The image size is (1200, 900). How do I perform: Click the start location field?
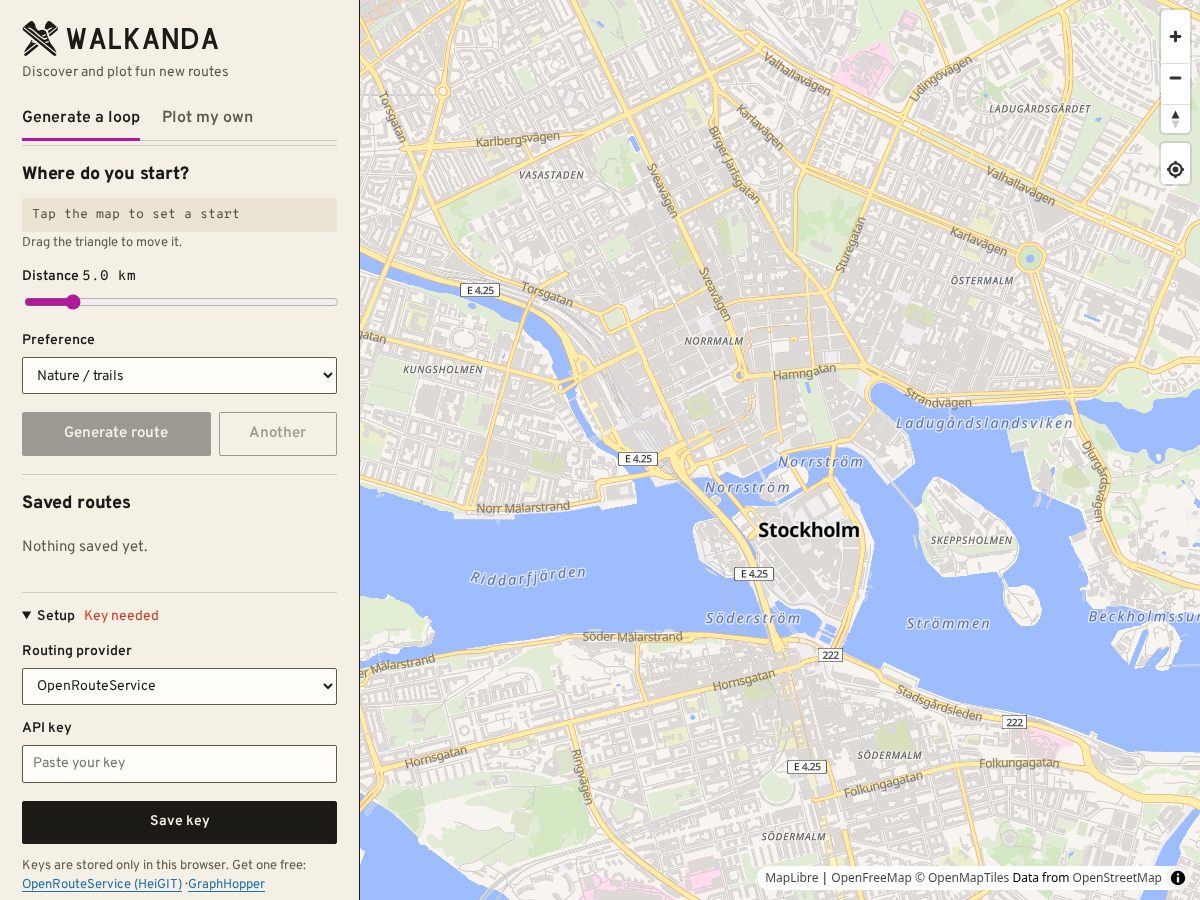pyautogui.click(x=179, y=214)
